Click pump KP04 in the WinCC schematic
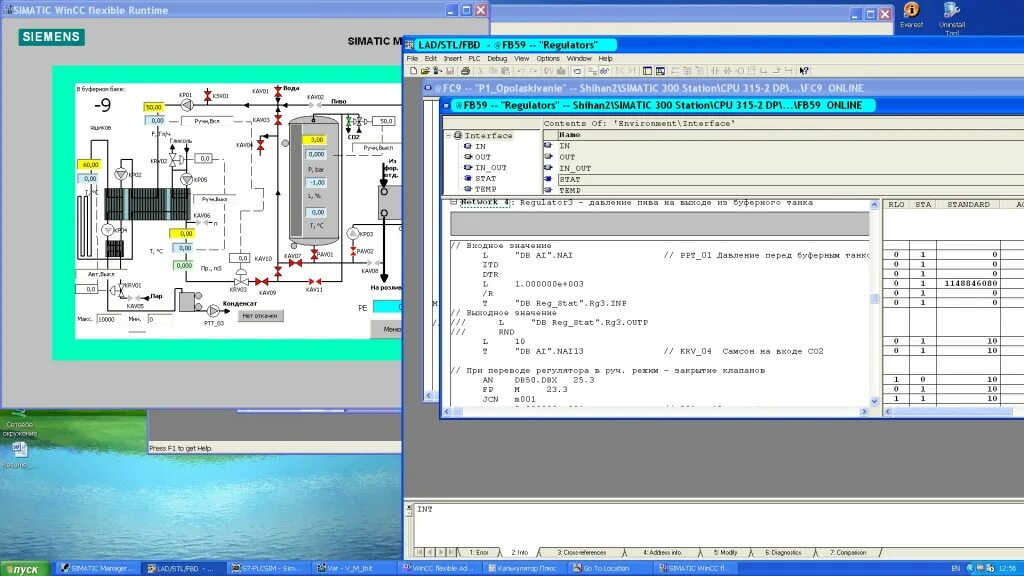The width and height of the screenshot is (1024, 576). 108,230
